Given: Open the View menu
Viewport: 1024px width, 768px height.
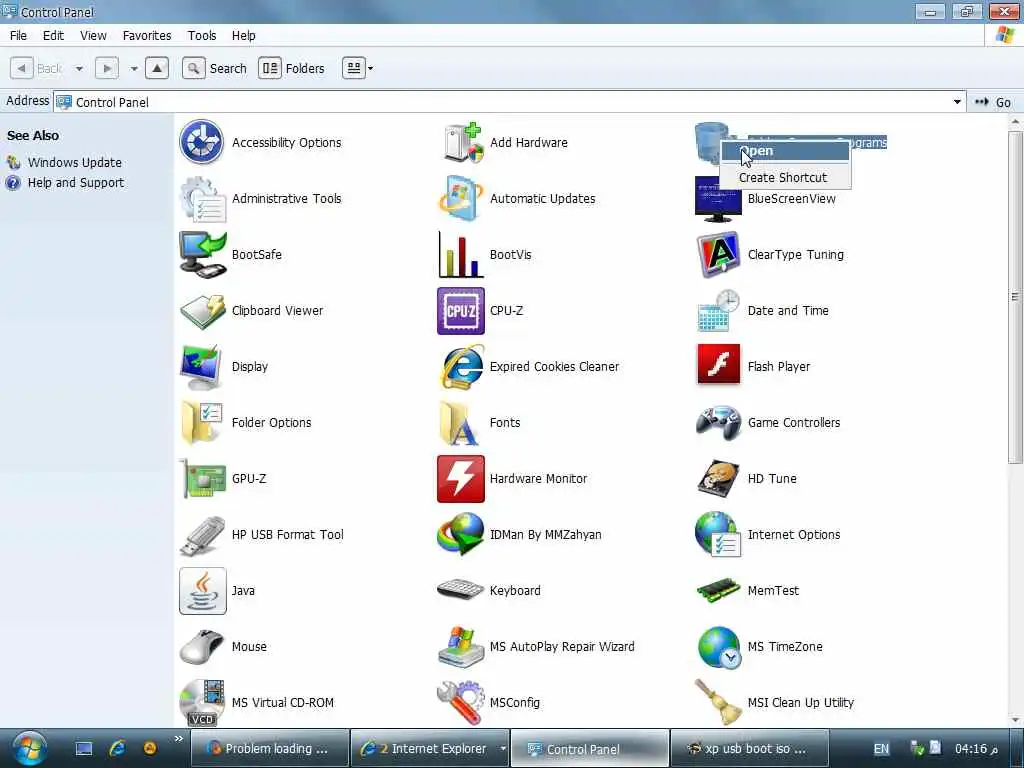Looking at the screenshot, I should 93,35.
